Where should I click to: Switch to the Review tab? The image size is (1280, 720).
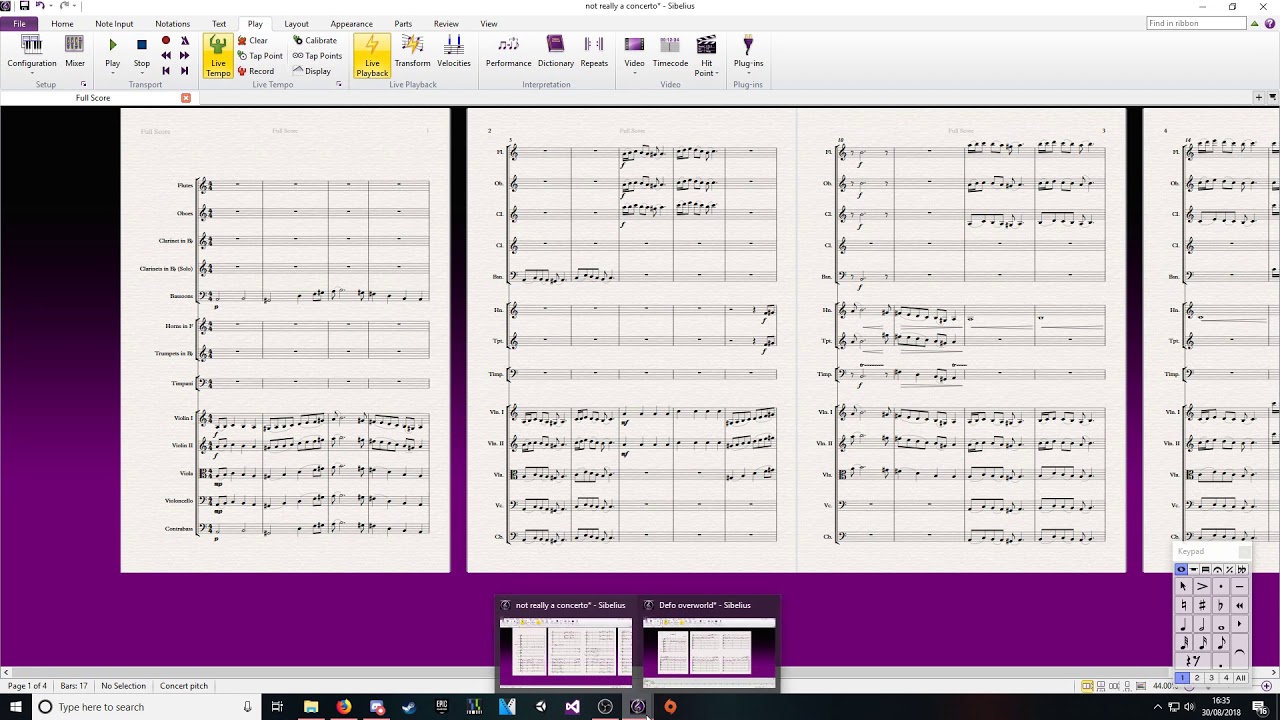pos(446,24)
